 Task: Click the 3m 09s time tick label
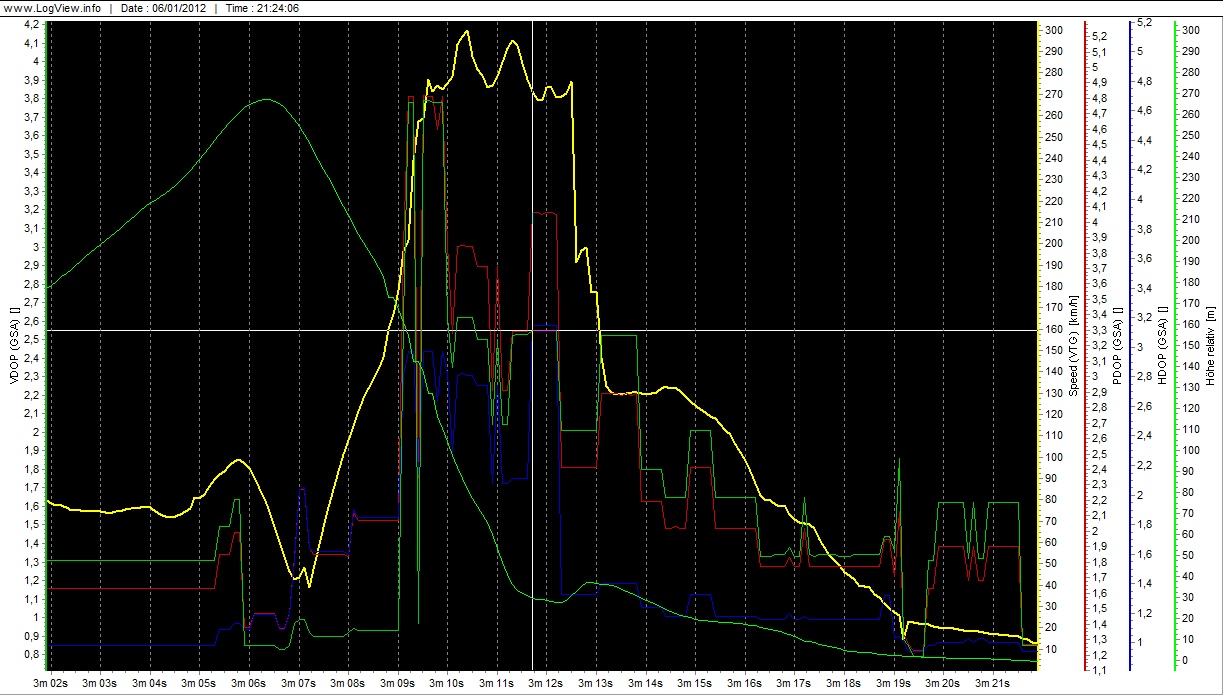click(x=398, y=683)
